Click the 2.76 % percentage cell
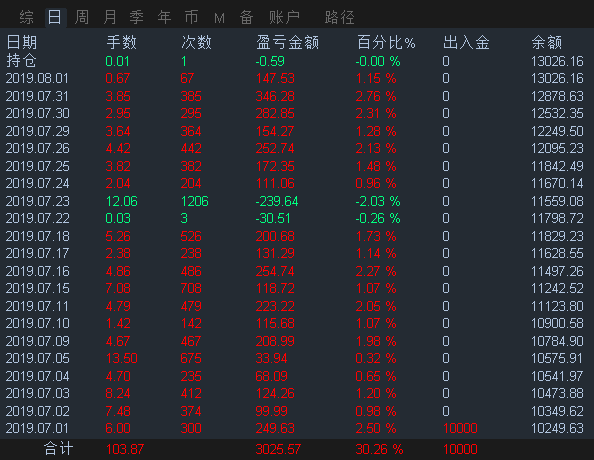The height and width of the screenshot is (460, 594). click(x=376, y=96)
